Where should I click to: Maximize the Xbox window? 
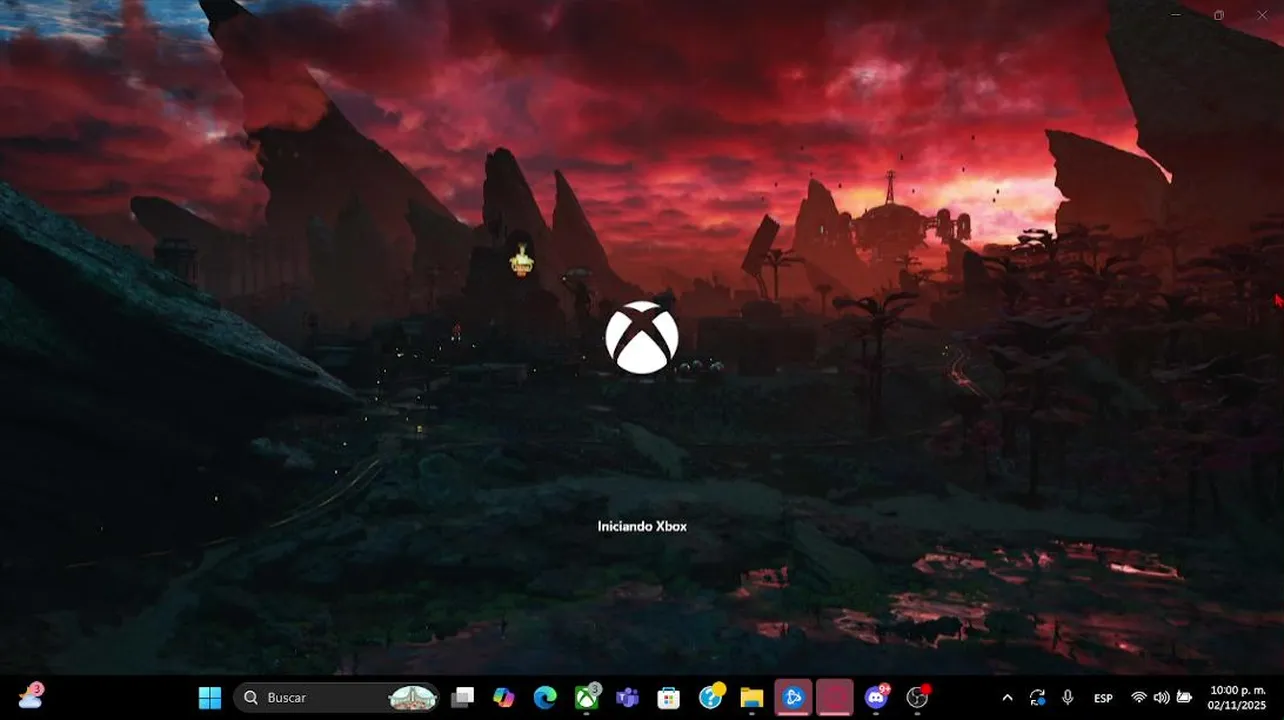pos(1218,15)
